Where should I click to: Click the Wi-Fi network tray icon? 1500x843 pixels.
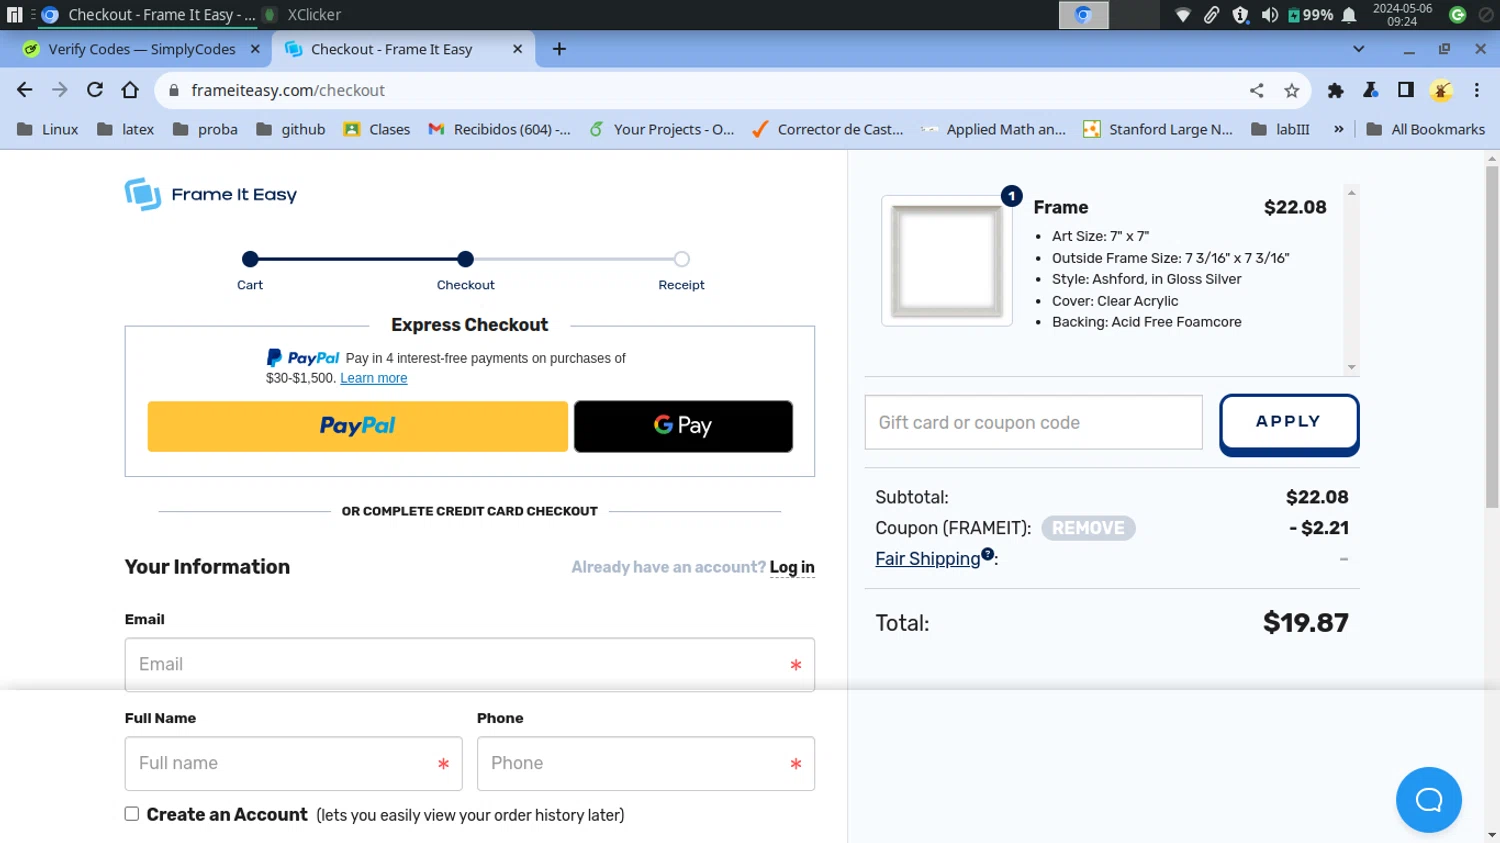coord(1183,15)
